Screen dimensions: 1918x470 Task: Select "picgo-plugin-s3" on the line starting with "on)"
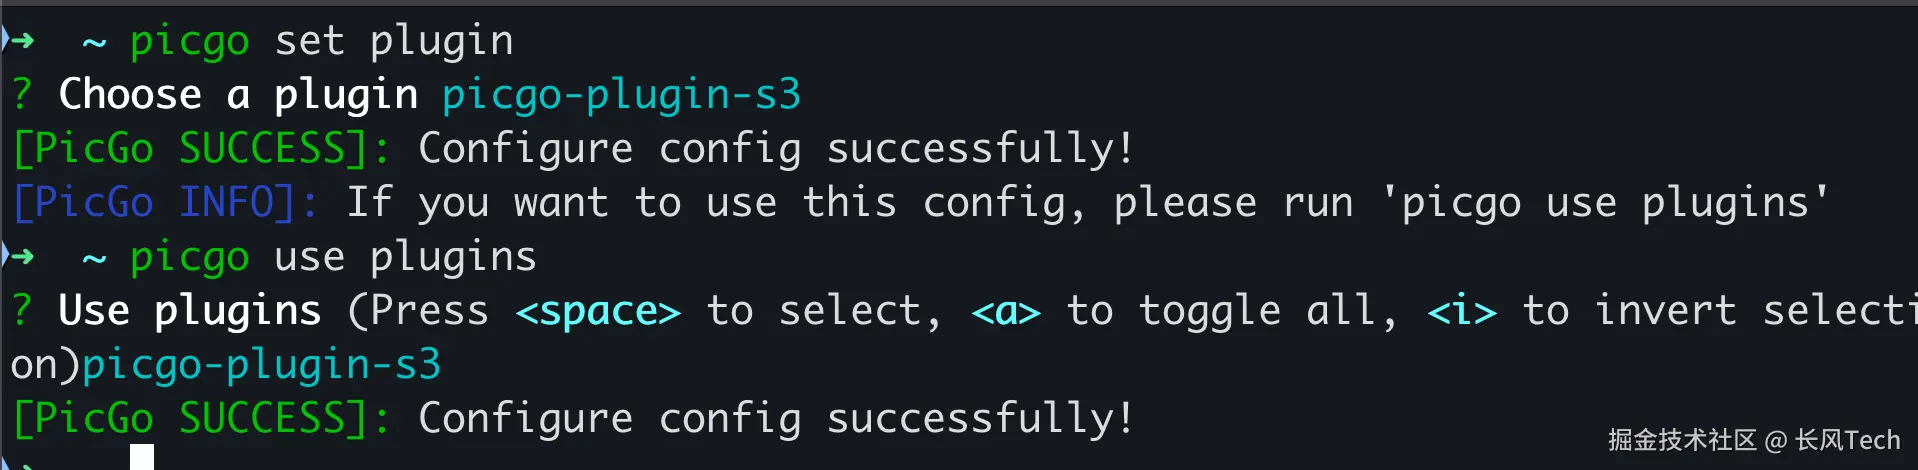[x=261, y=365]
